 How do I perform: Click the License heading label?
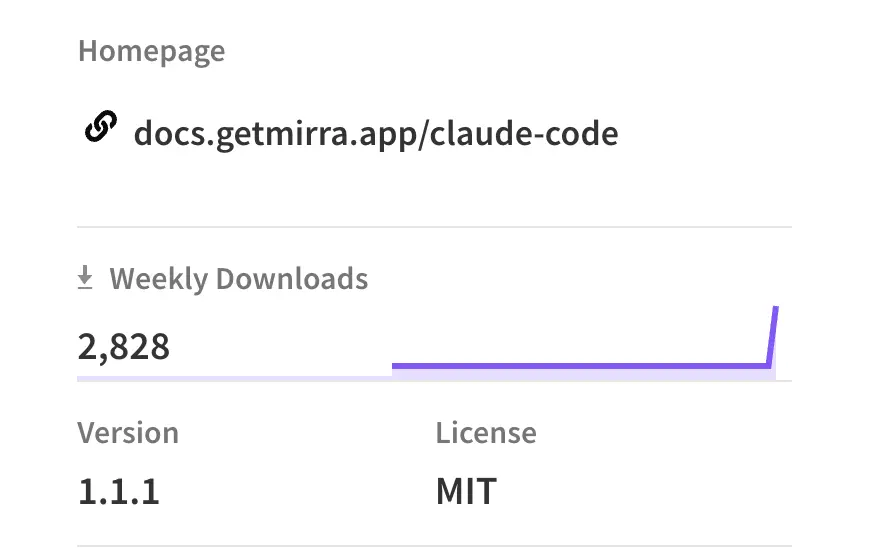pos(486,433)
